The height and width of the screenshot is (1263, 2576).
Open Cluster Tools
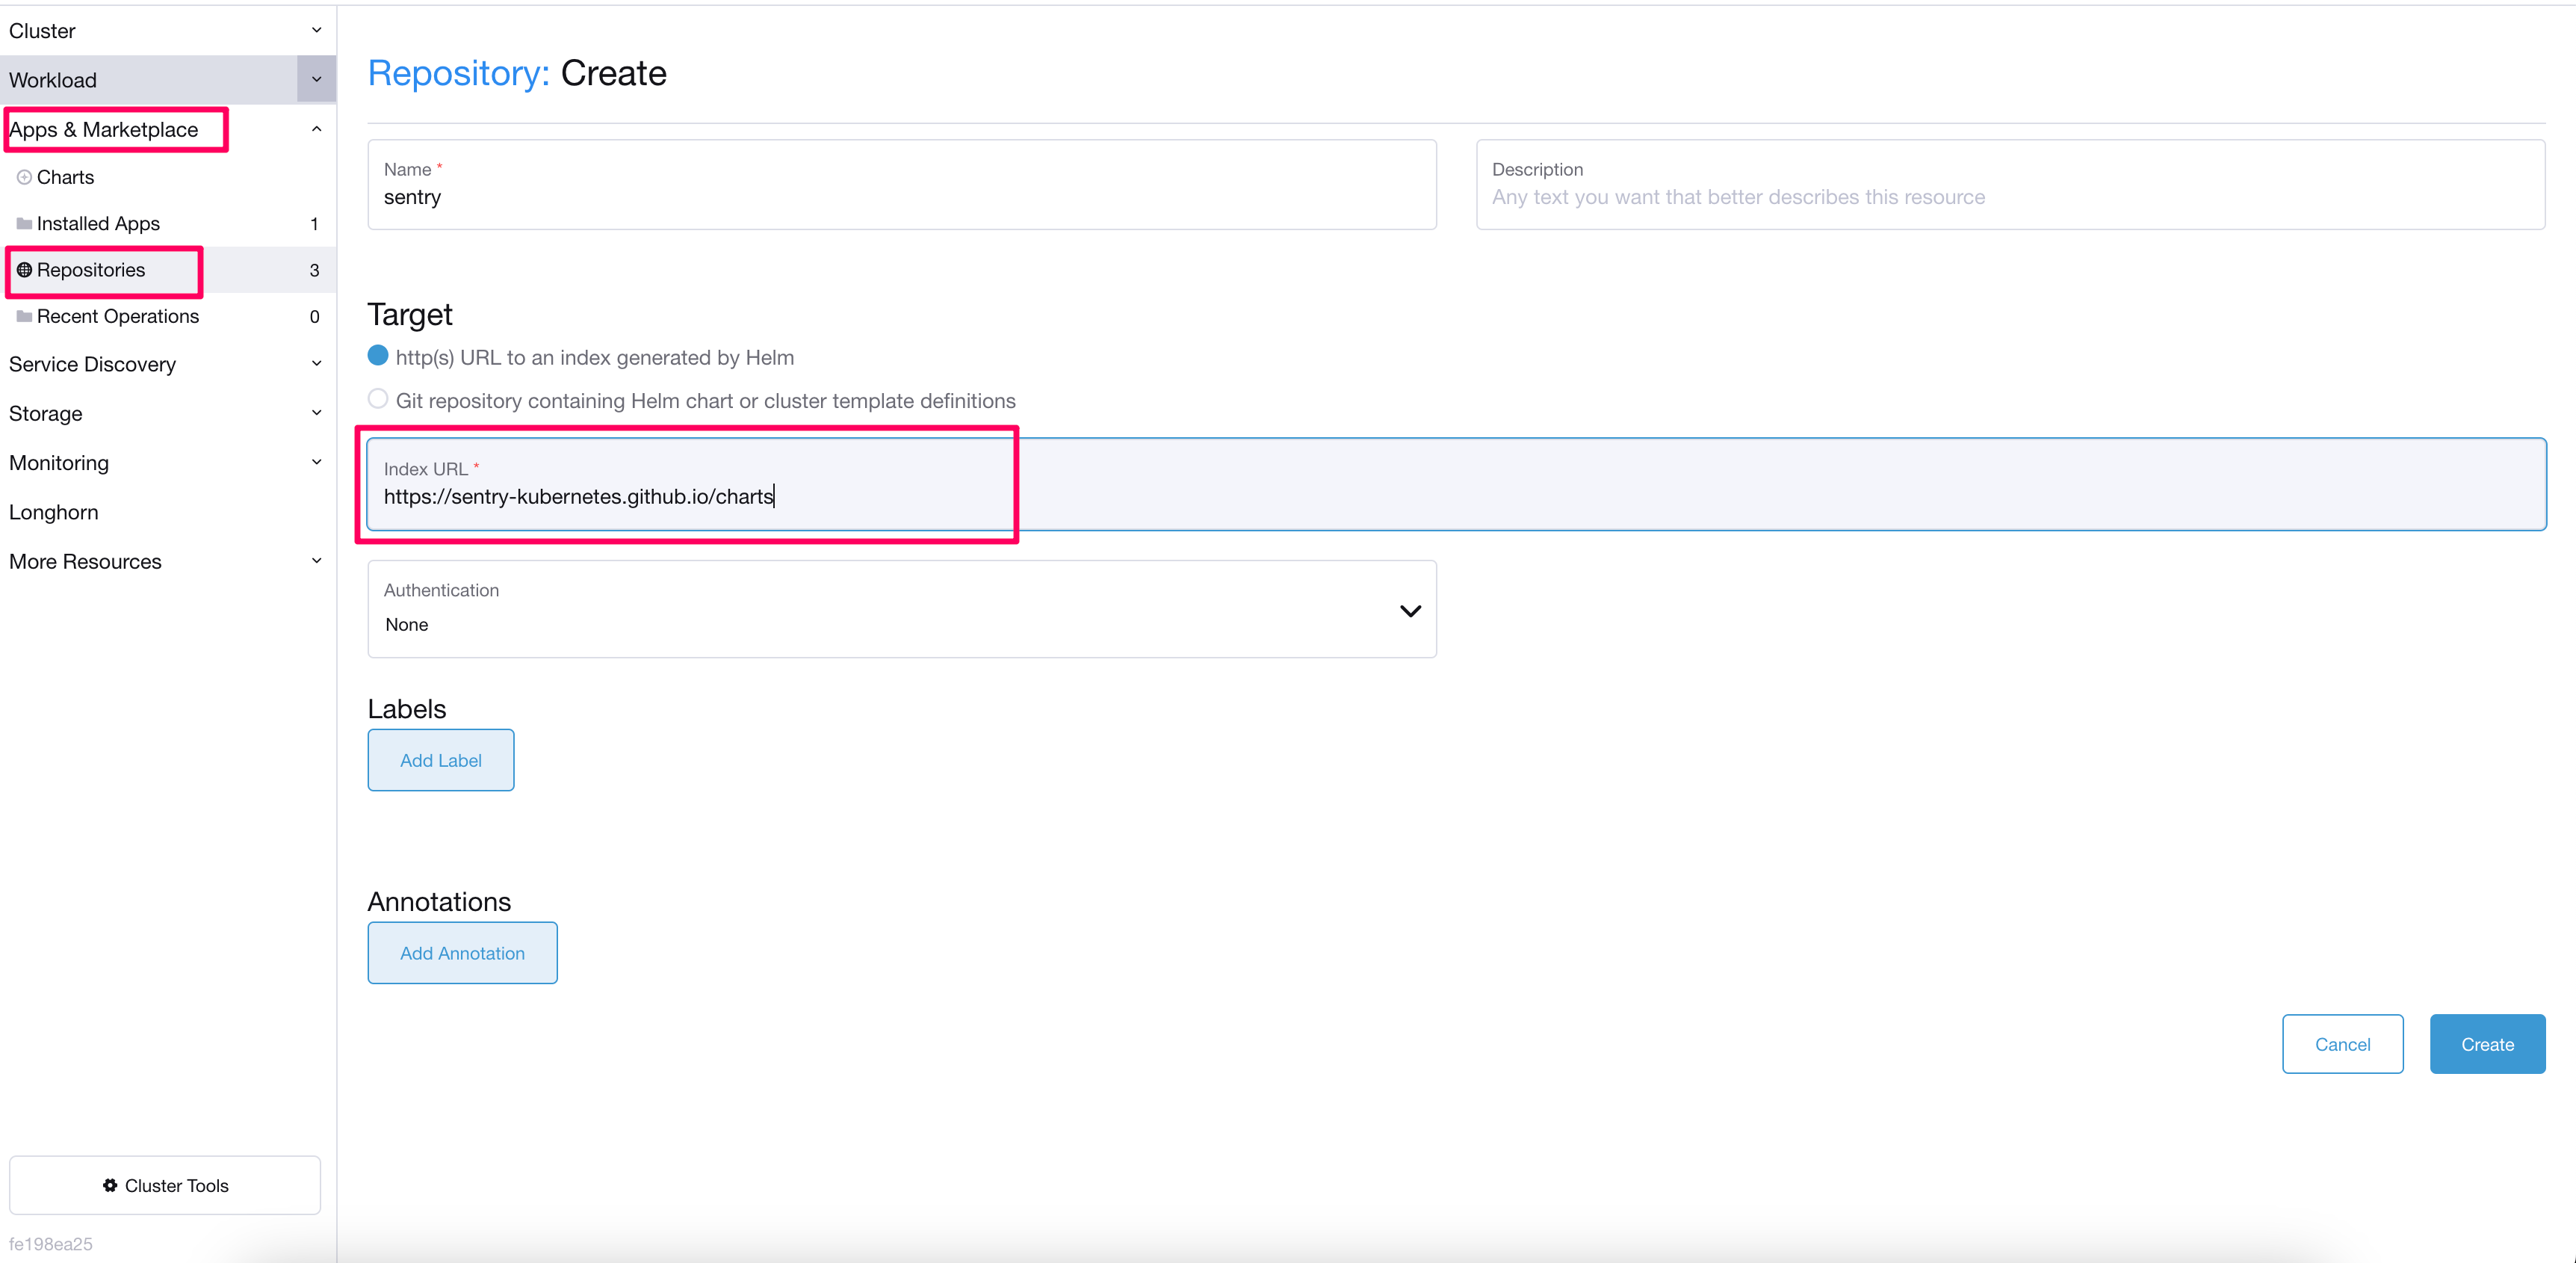(165, 1185)
